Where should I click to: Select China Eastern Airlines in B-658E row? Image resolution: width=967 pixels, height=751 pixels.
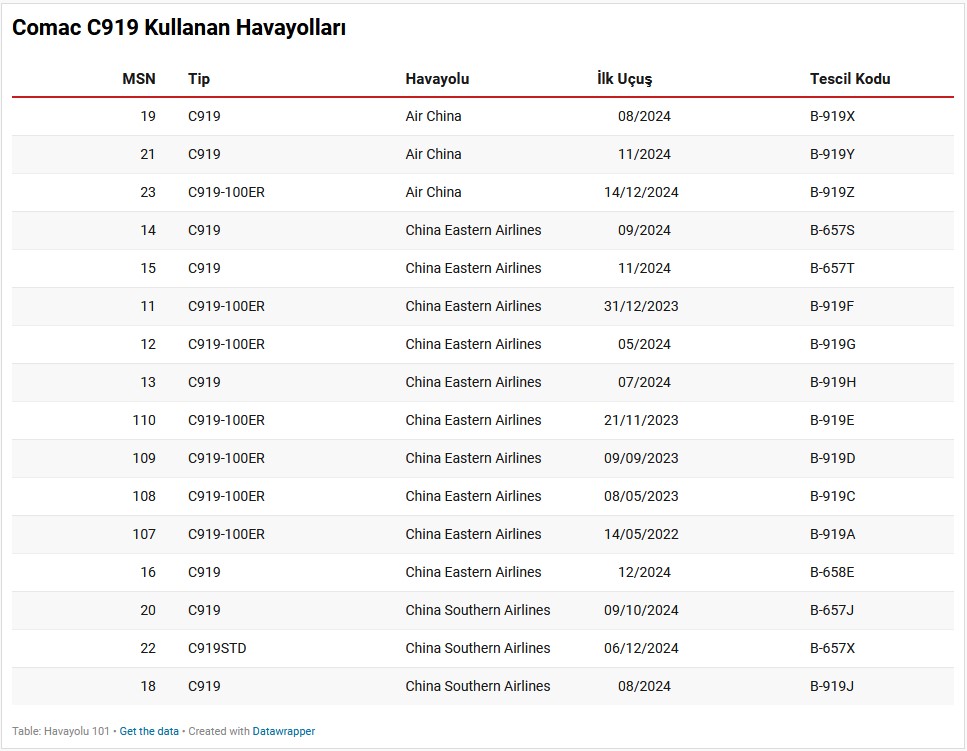click(473, 572)
